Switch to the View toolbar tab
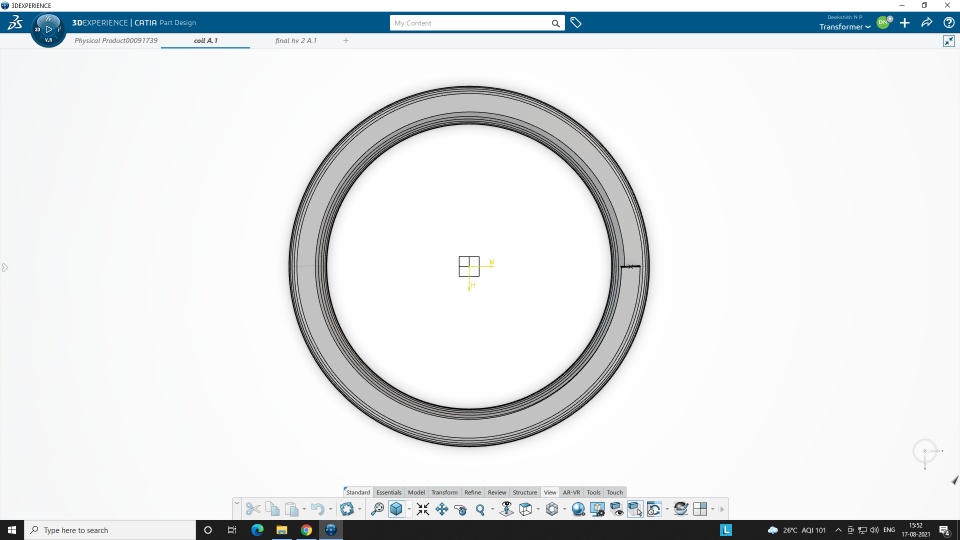Screen dimensions: 960x540 coord(550,492)
